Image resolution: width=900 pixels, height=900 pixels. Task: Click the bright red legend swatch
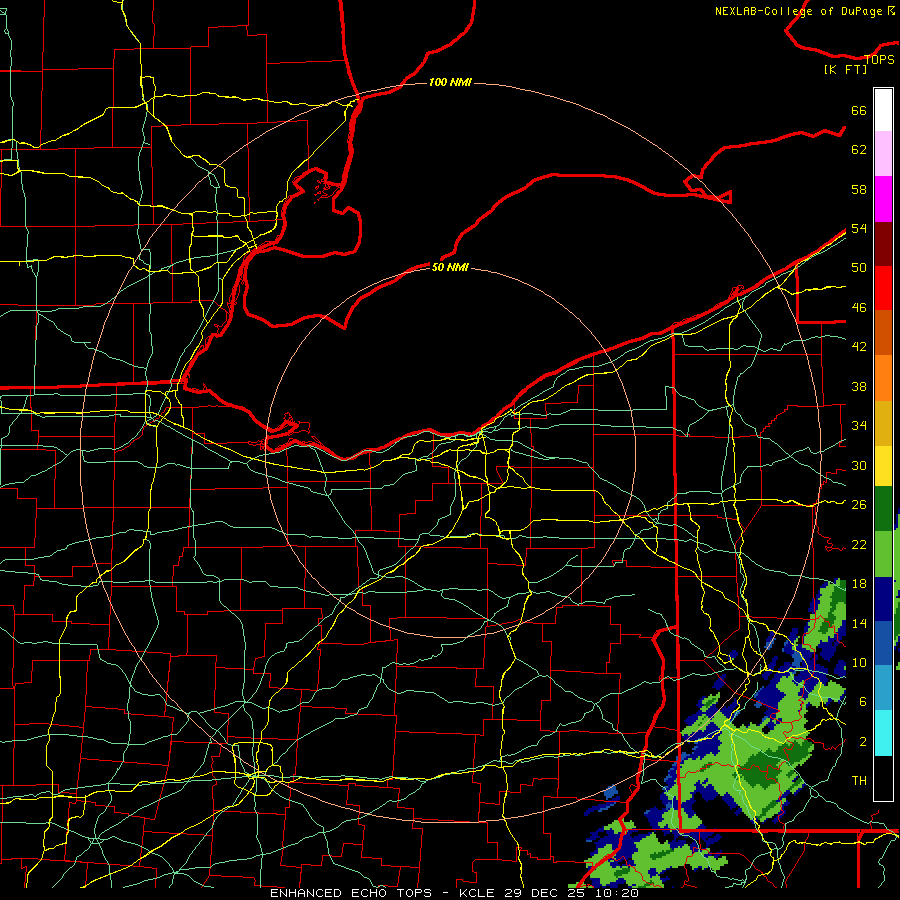883,288
